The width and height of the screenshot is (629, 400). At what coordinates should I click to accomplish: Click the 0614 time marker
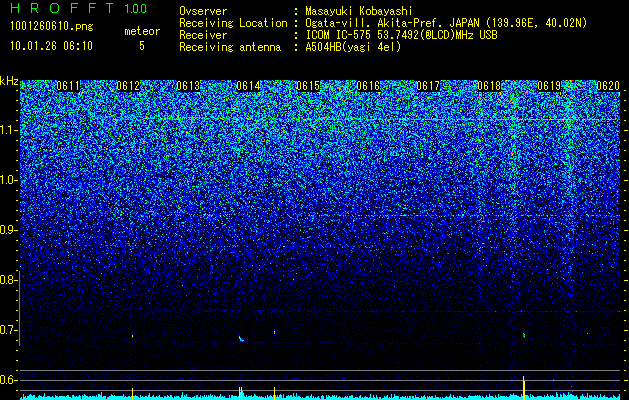point(248,86)
